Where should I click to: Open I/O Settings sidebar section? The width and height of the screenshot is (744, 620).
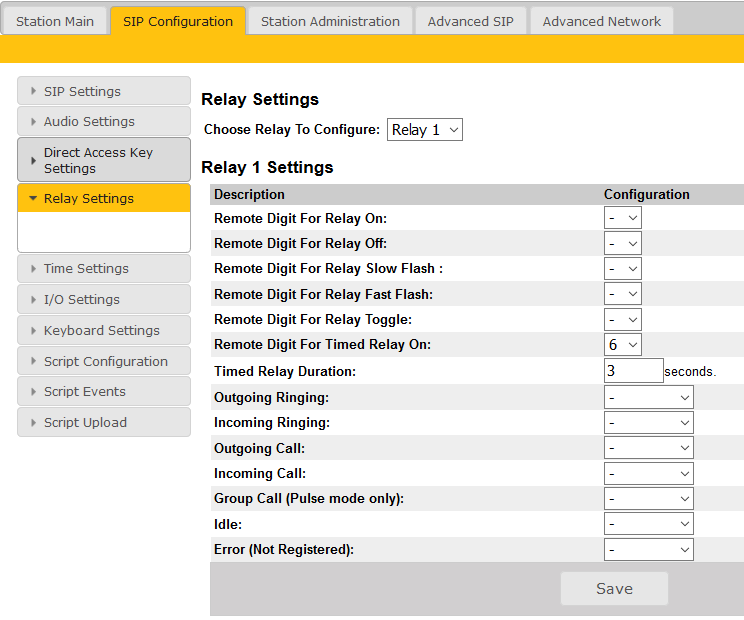pos(103,299)
